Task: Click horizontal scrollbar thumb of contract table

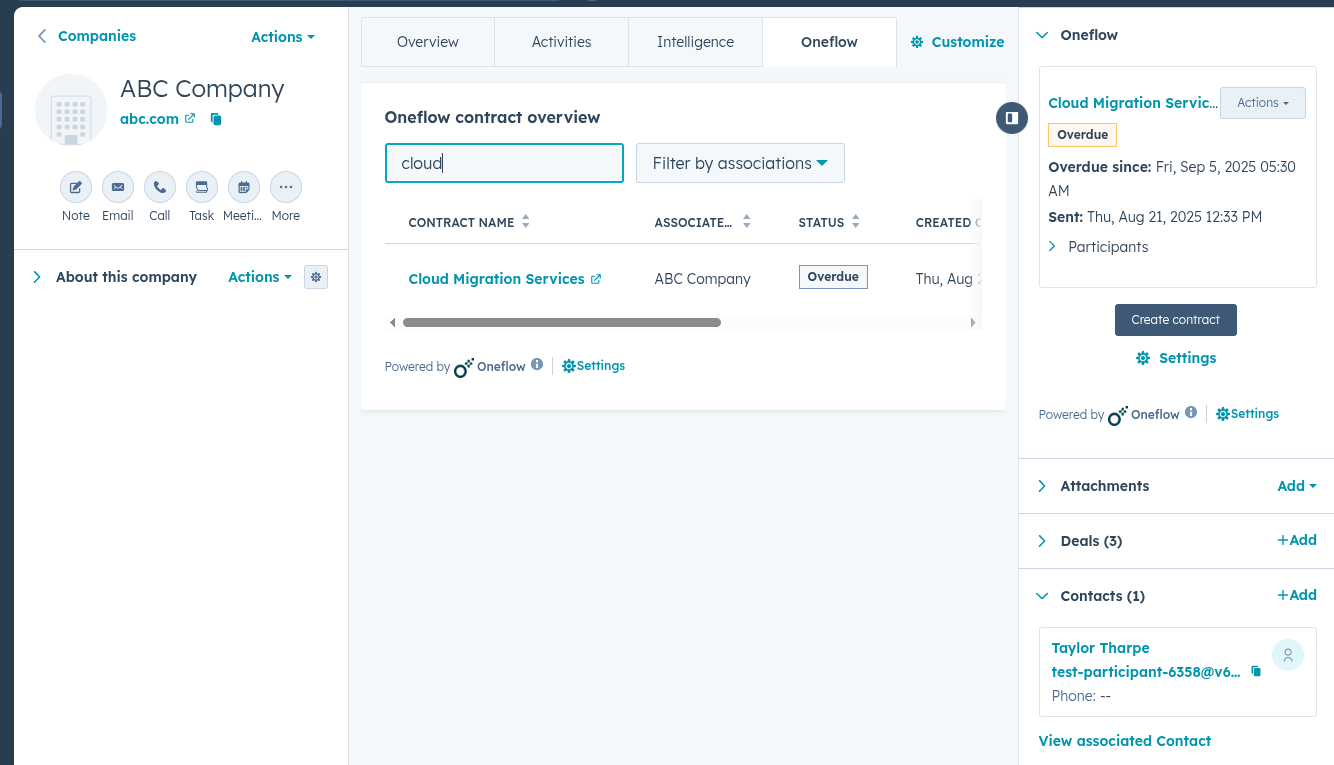Action: (562, 322)
